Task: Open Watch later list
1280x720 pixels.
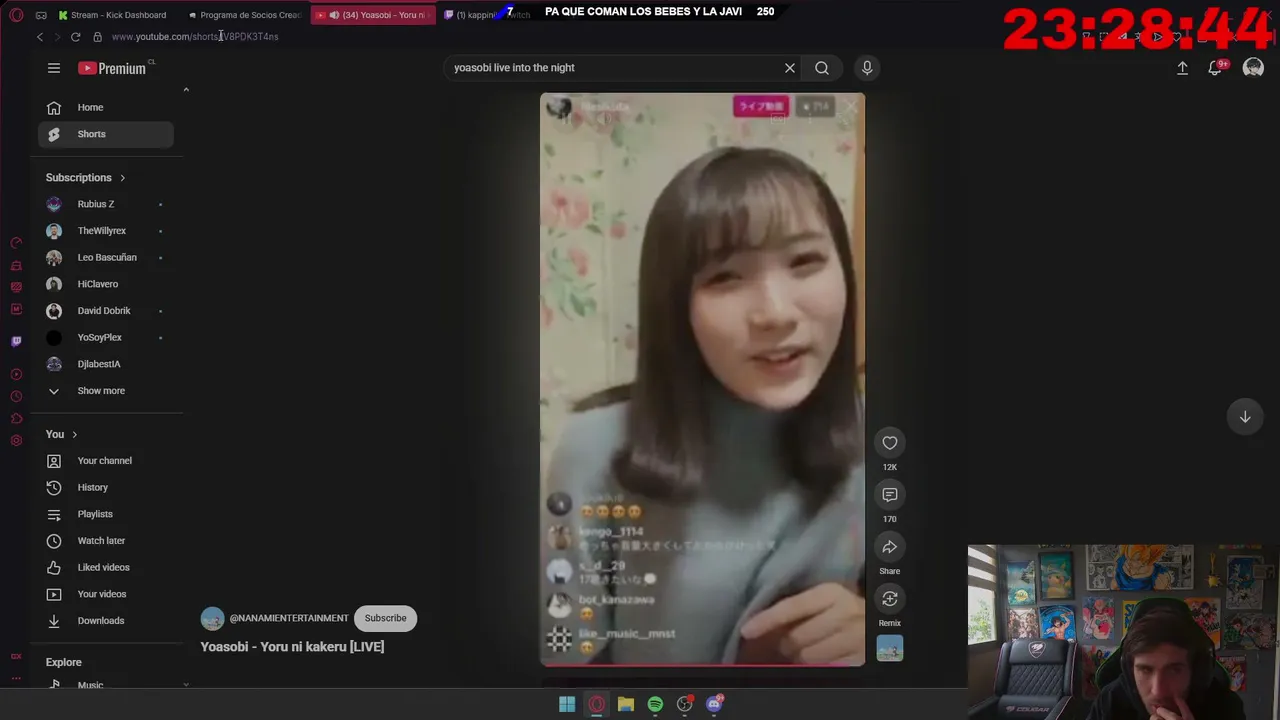Action: [106, 541]
